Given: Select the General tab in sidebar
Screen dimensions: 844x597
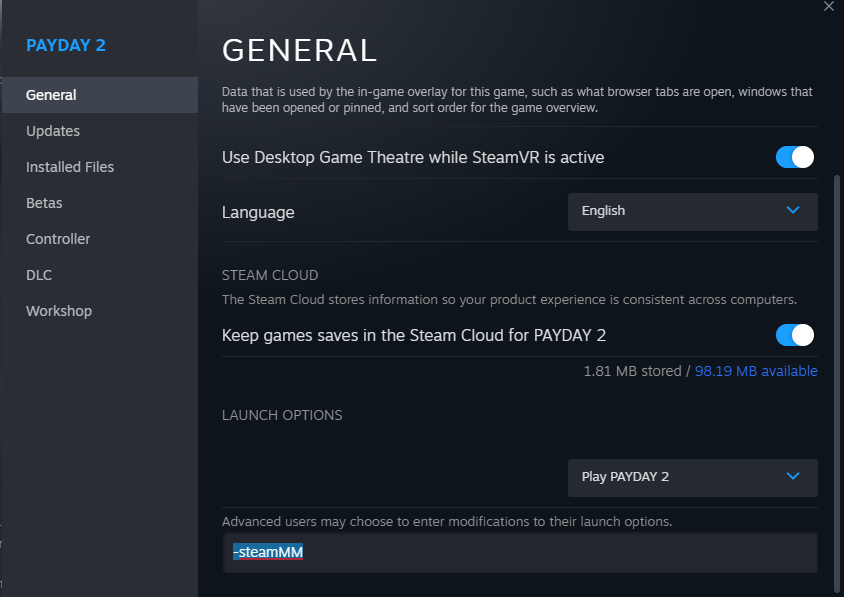Looking at the screenshot, I should coord(52,95).
